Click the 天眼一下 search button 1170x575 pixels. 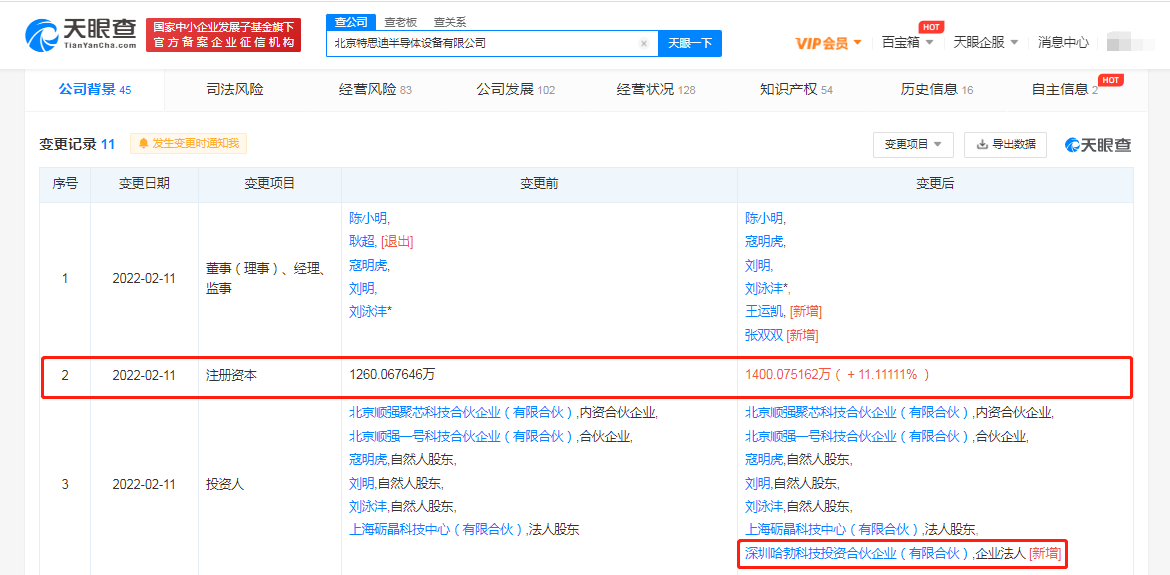coord(689,43)
